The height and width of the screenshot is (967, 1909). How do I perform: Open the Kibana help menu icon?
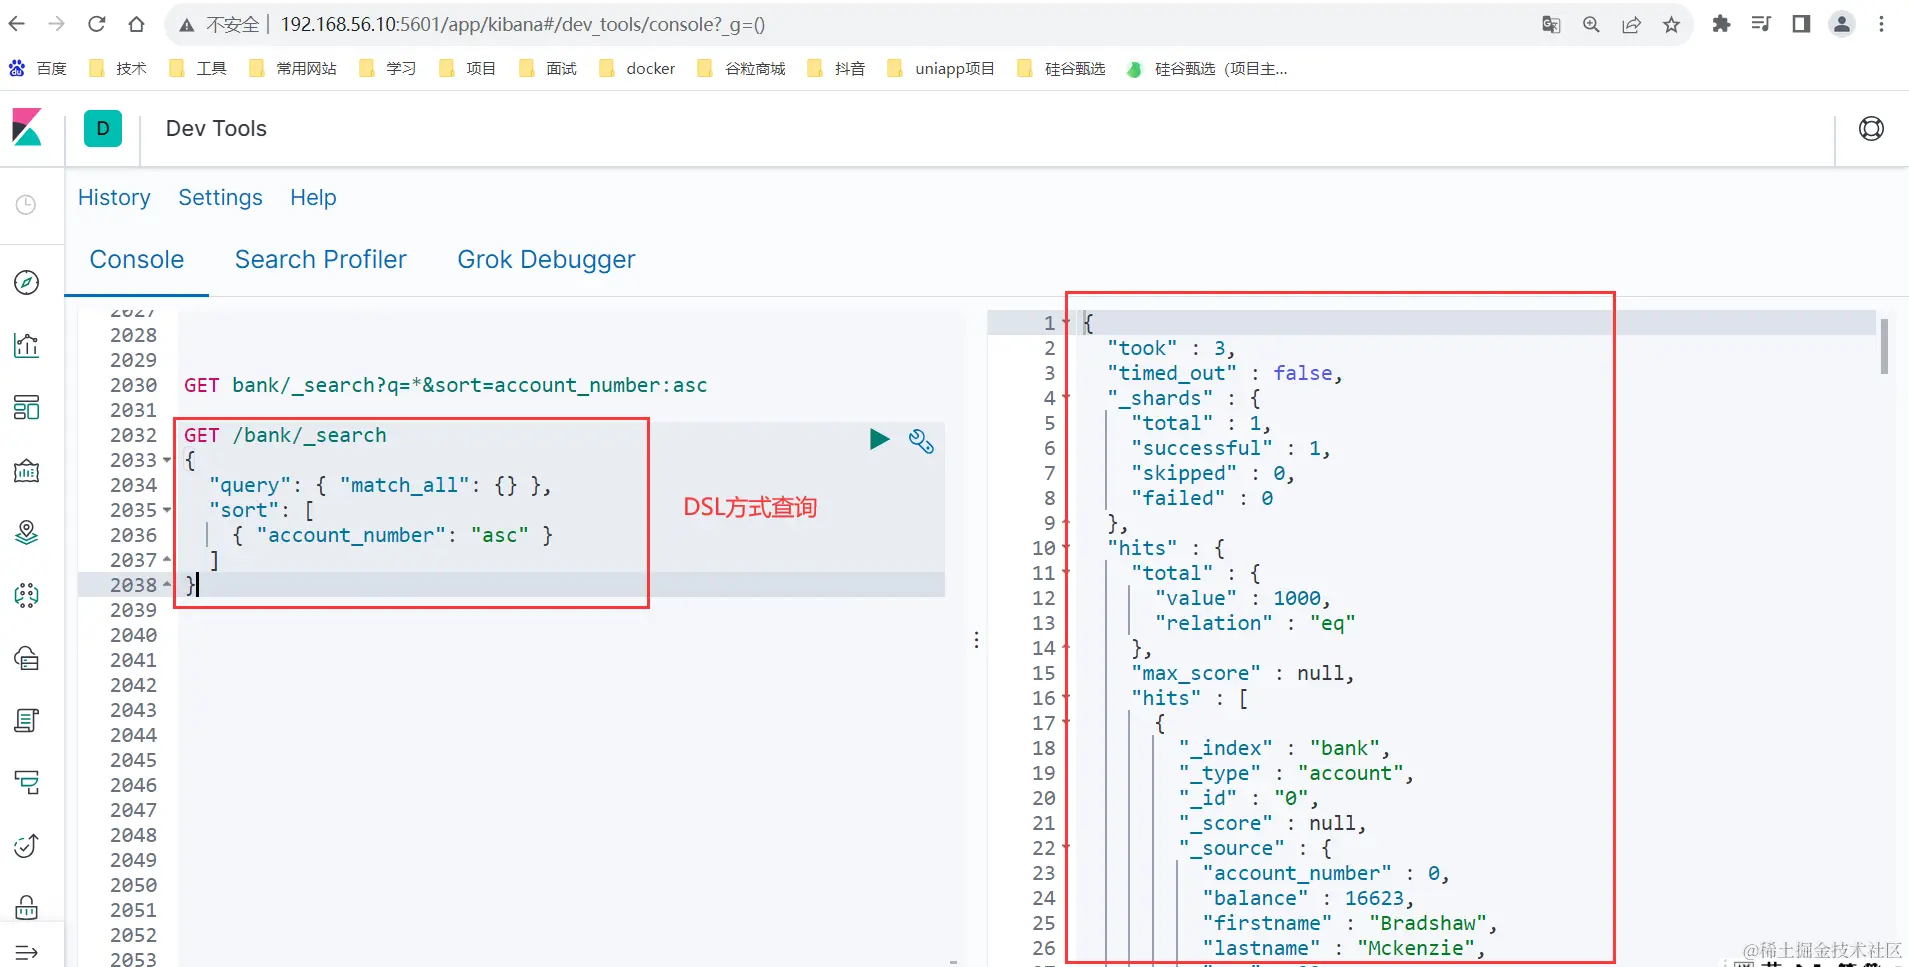click(1871, 129)
